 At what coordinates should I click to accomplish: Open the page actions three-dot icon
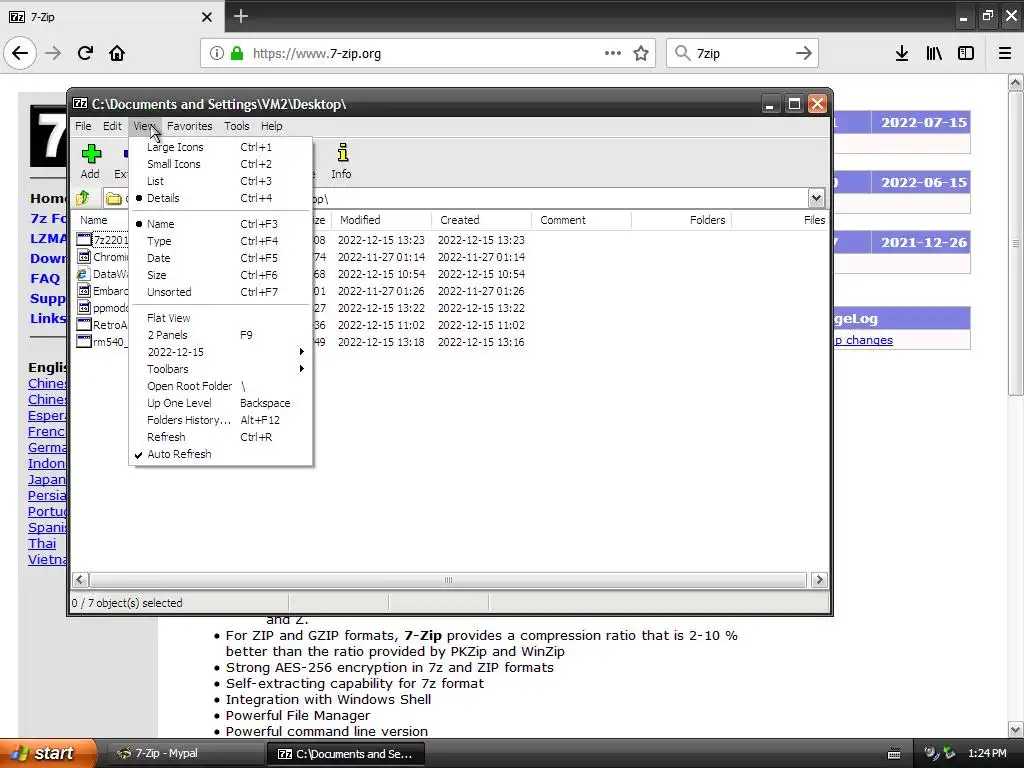(613, 53)
